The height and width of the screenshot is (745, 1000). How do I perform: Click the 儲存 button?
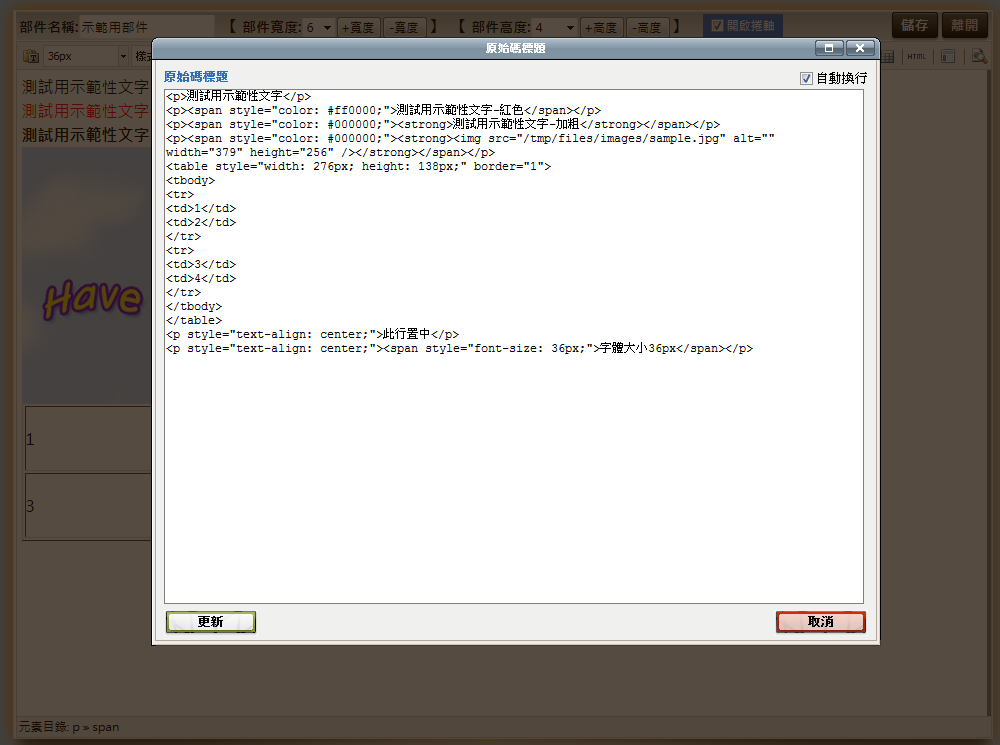[x=915, y=25]
